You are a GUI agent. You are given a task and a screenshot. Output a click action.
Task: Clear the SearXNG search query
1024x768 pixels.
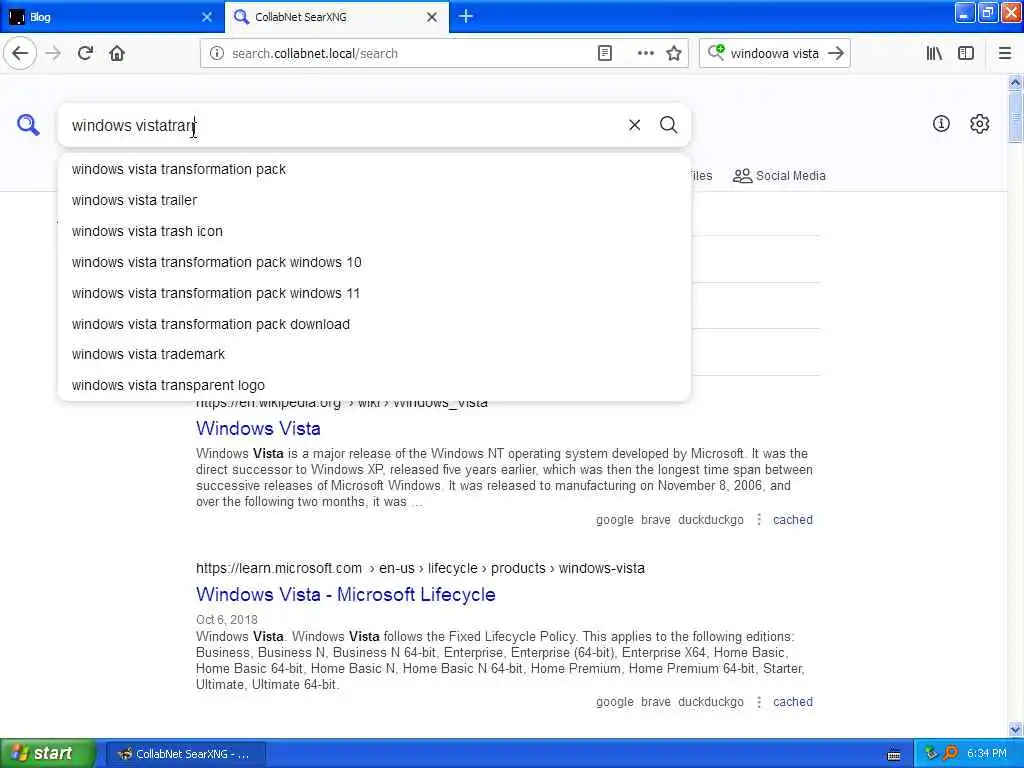click(x=634, y=125)
